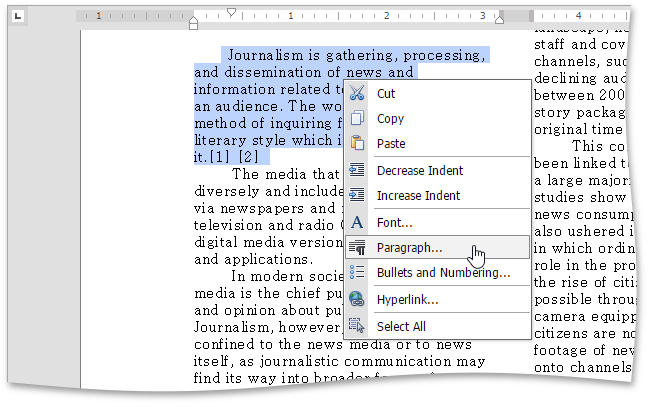Image resolution: width=650 pixels, height=407 pixels.
Task: Click the first line indent marker on ruler
Action: [232, 12]
